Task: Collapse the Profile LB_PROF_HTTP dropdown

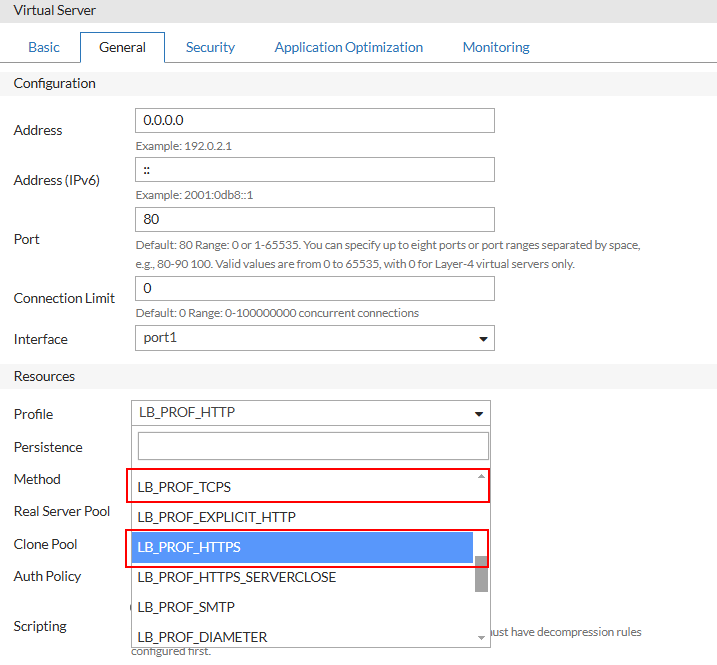Action: tap(310, 413)
